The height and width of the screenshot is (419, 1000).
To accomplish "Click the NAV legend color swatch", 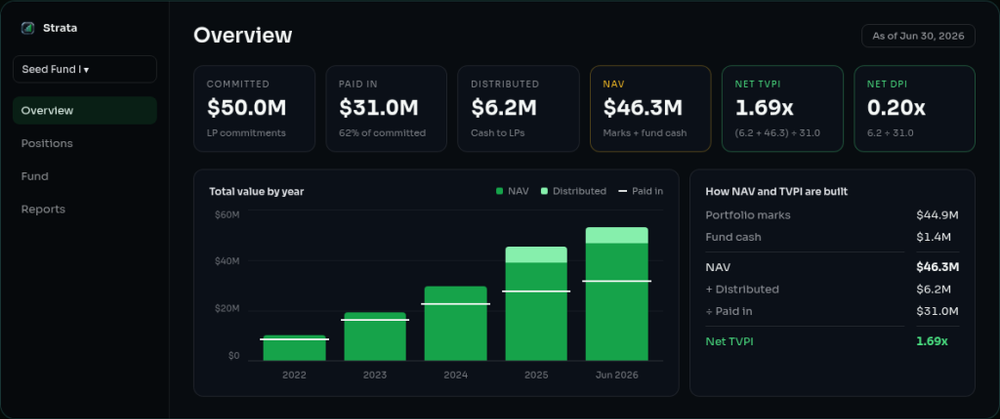I will click(x=500, y=191).
